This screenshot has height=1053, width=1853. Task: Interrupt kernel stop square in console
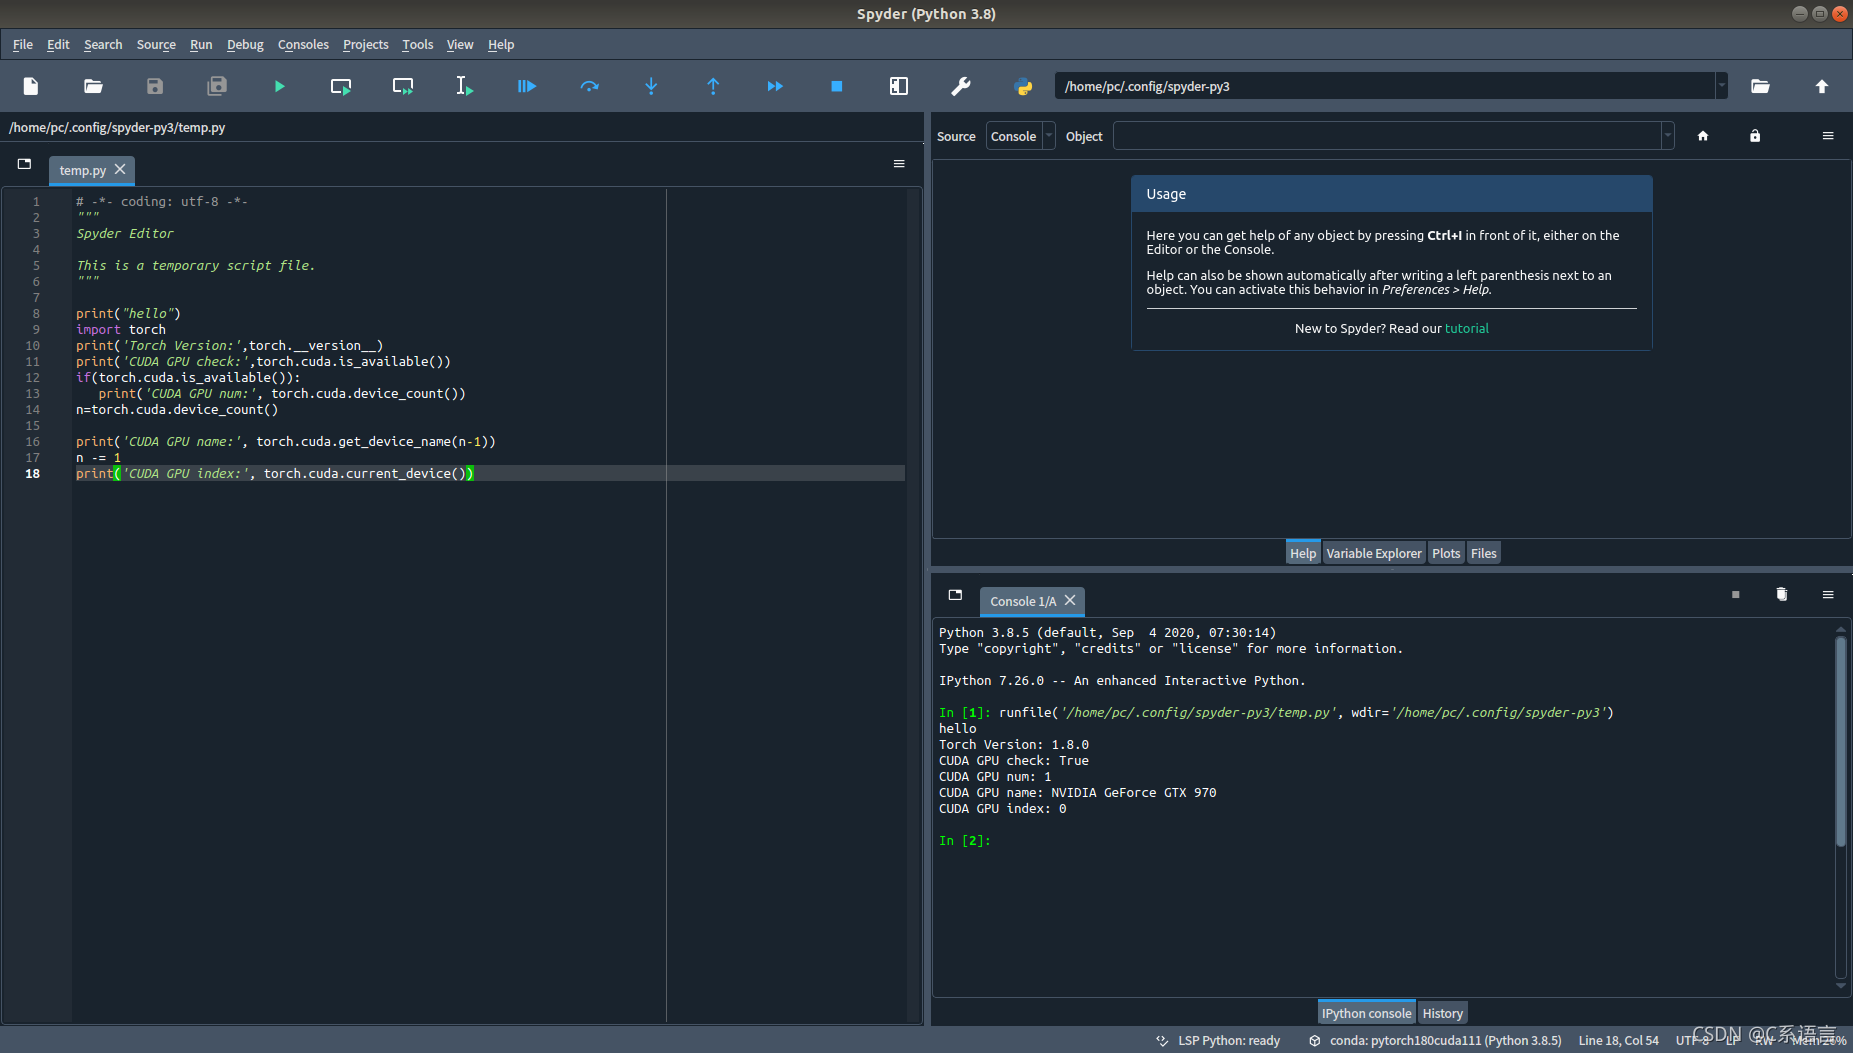pyautogui.click(x=1736, y=595)
